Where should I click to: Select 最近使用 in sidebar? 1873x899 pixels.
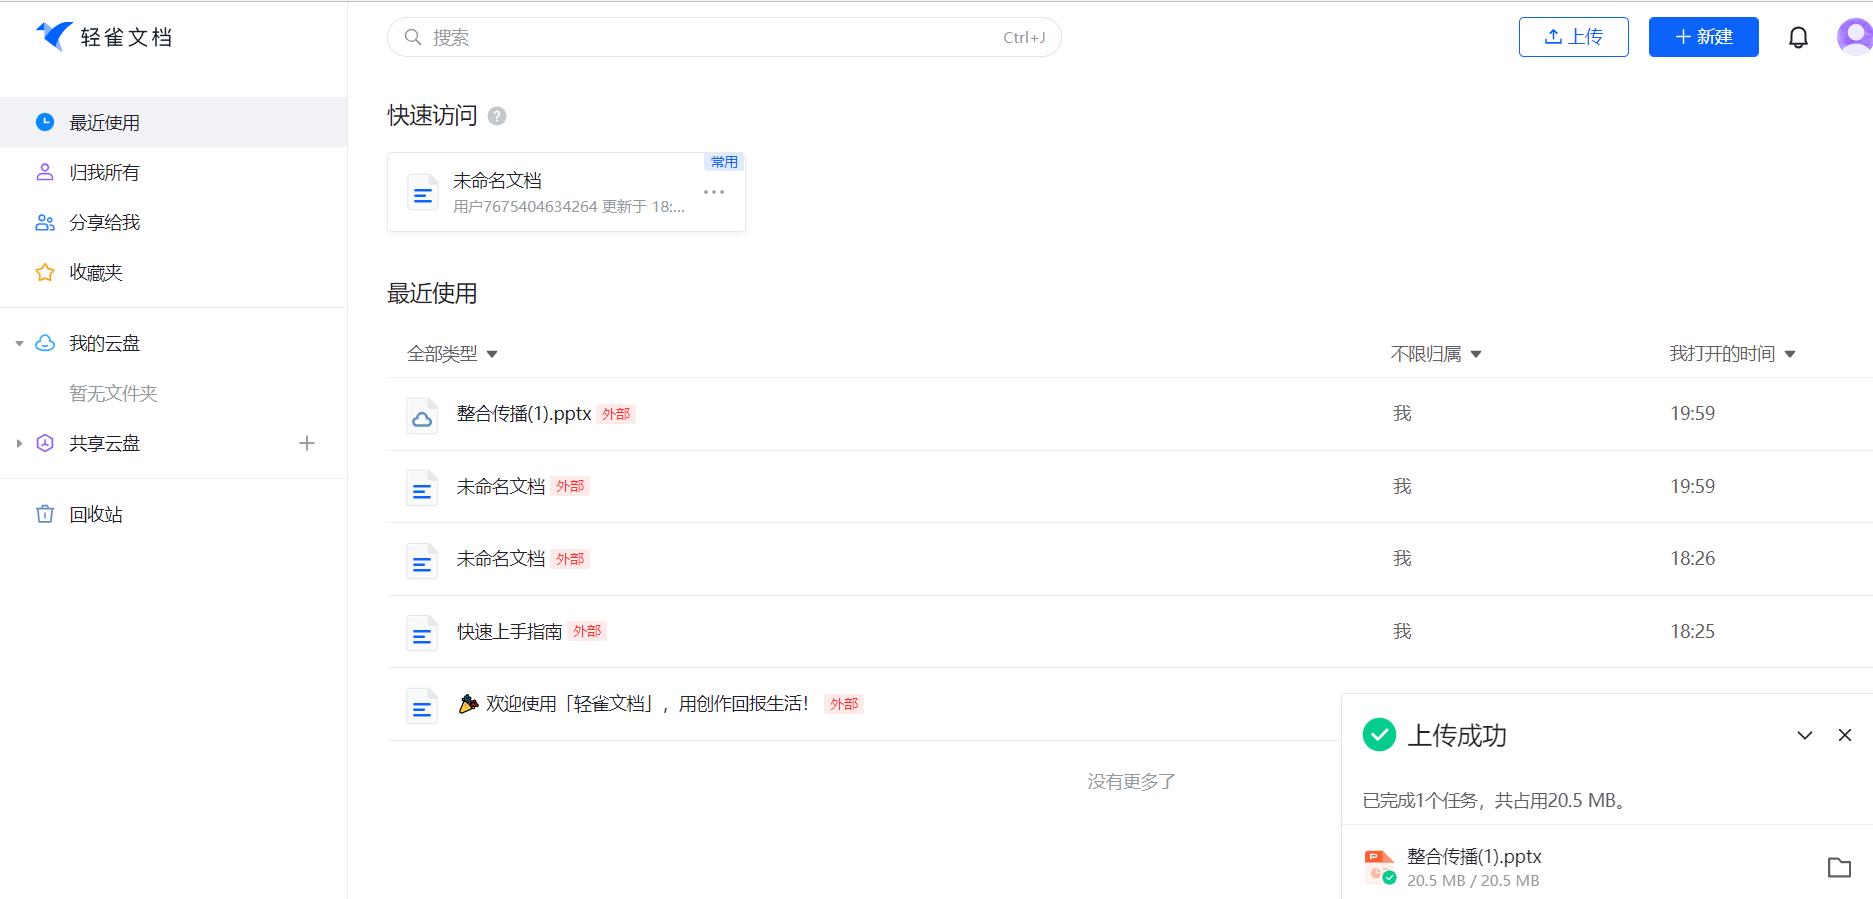point(174,122)
